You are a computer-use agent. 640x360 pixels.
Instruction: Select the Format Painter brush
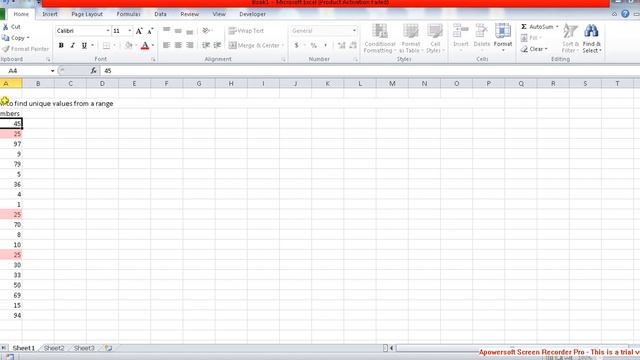(5, 49)
